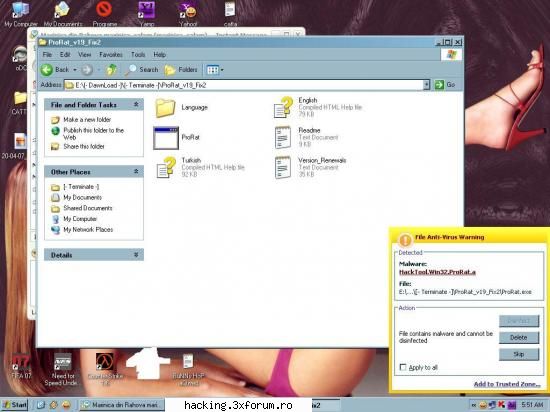Click the green Back arrow icon
Viewport: 550px width, 412px height.
pos(47,70)
